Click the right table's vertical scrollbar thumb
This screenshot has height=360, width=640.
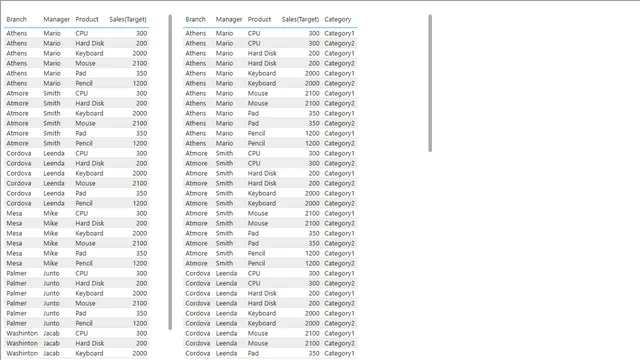coord(430,83)
